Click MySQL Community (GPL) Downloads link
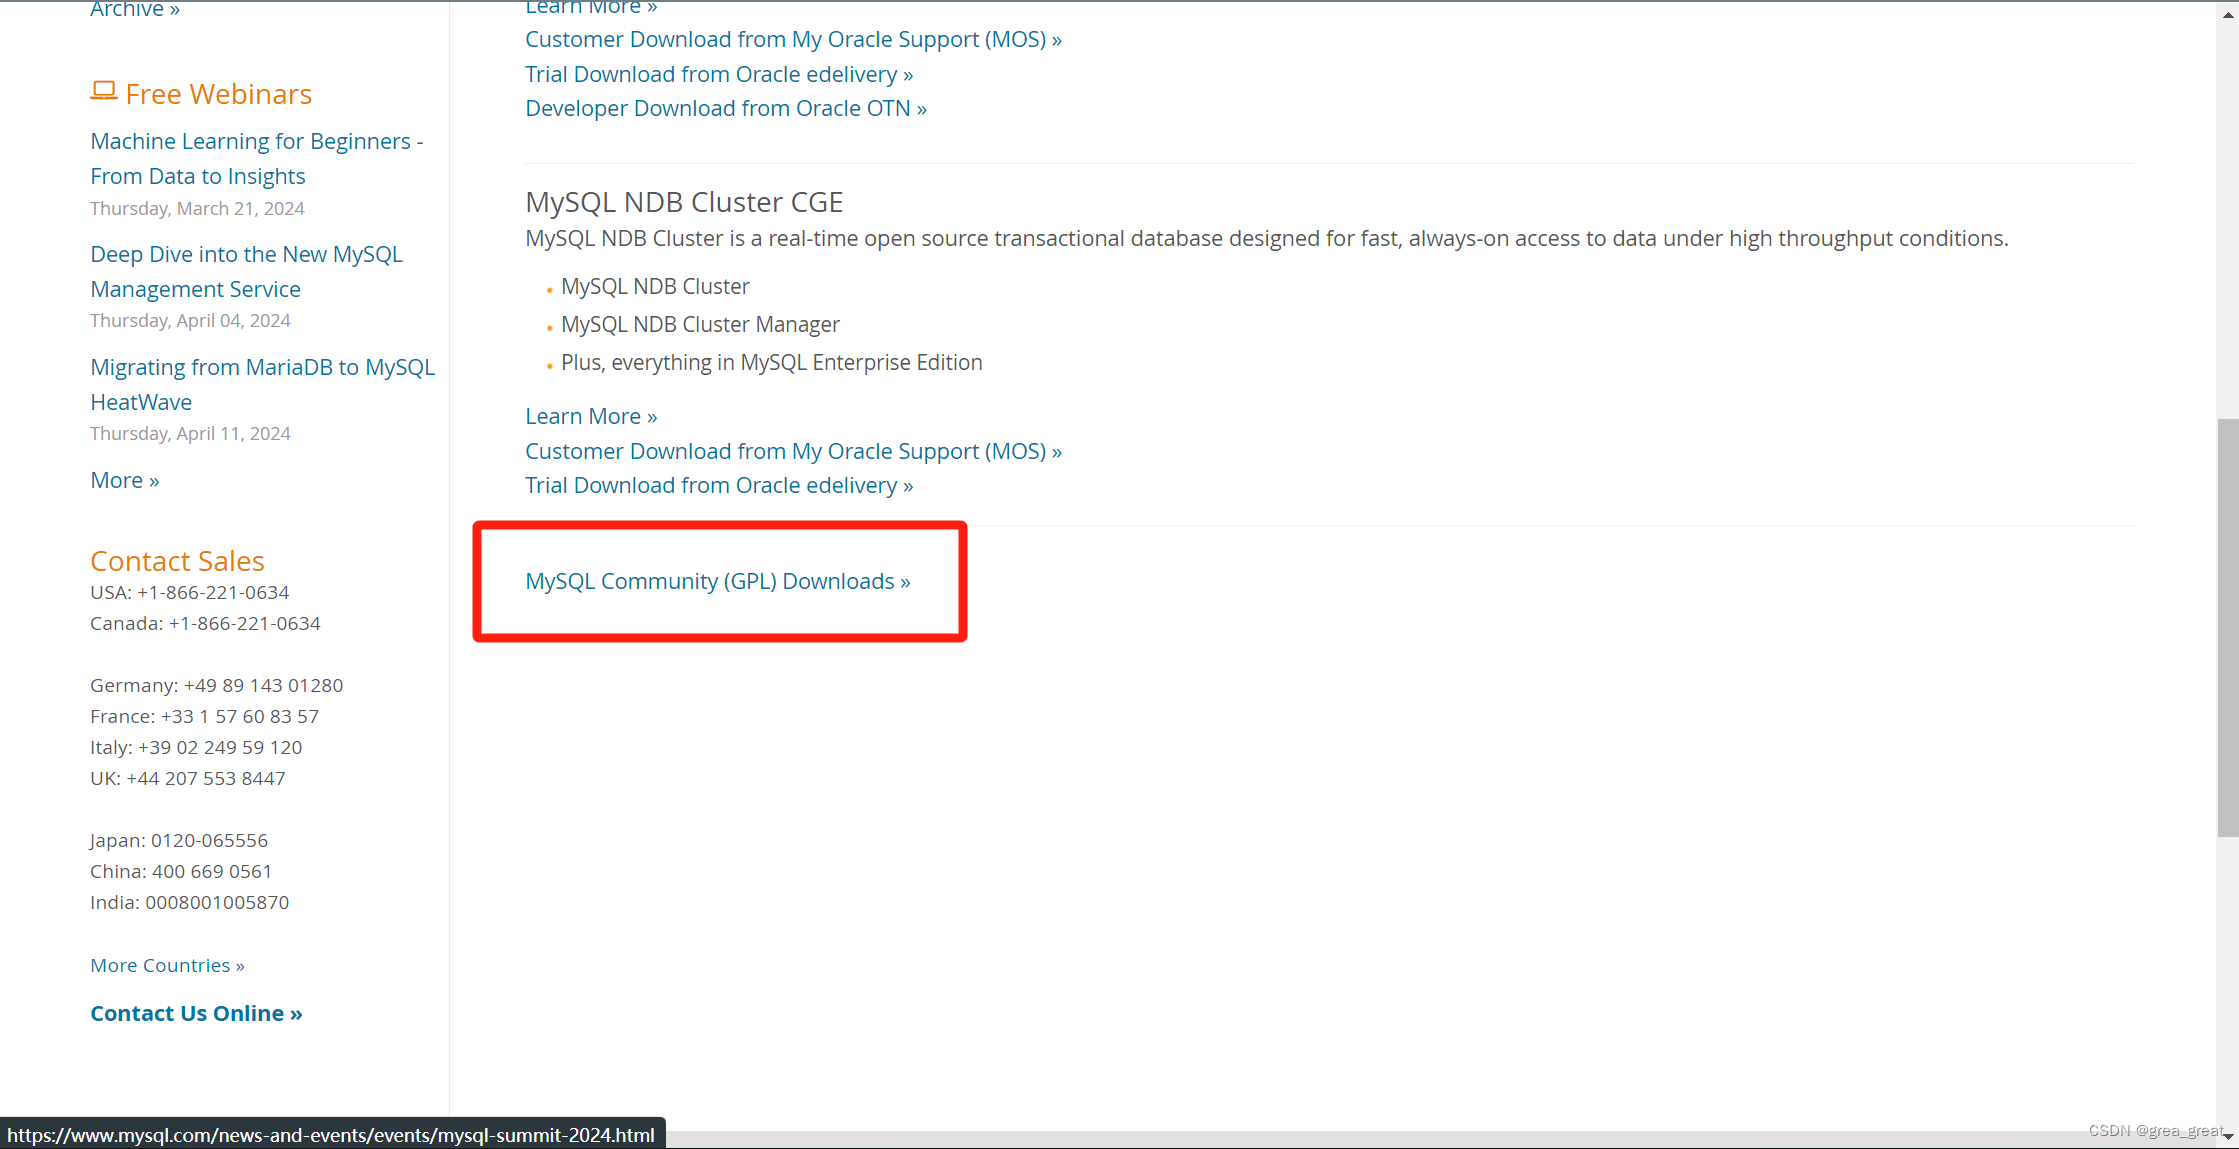Viewport: 2239px width, 1149px height. [x=717, y=580]
